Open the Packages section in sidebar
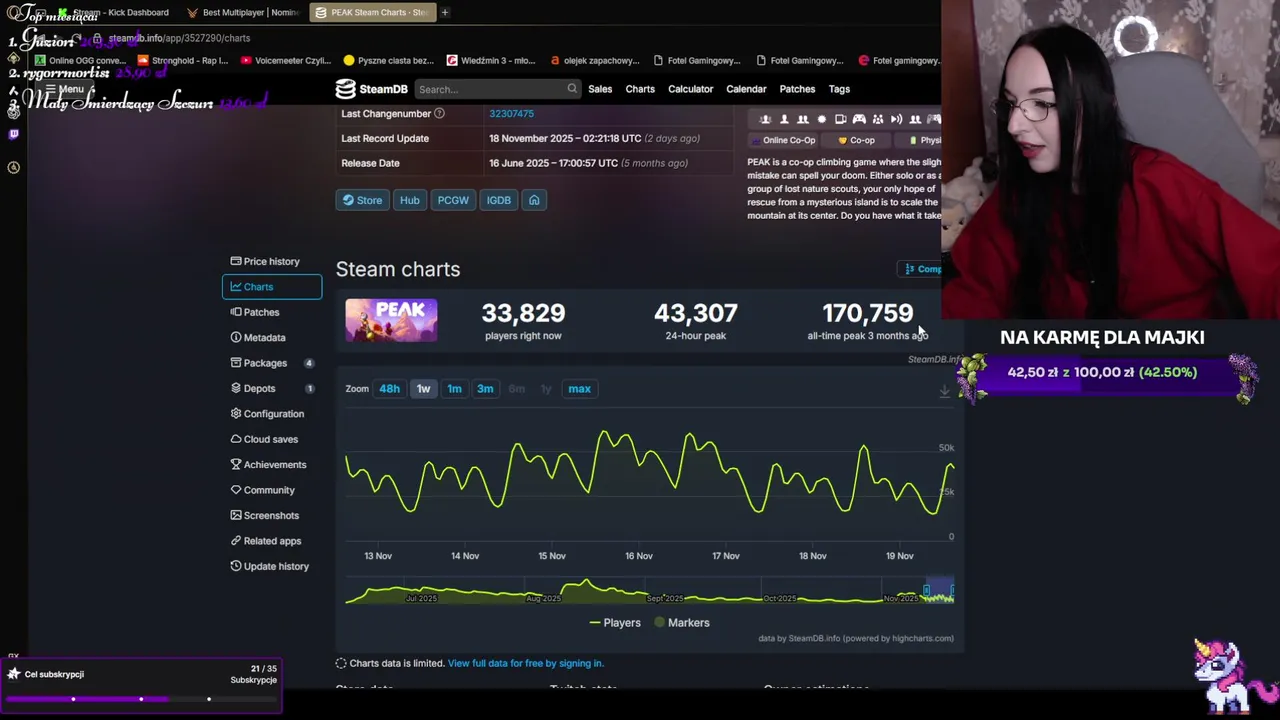 click(x=272, y=363)
